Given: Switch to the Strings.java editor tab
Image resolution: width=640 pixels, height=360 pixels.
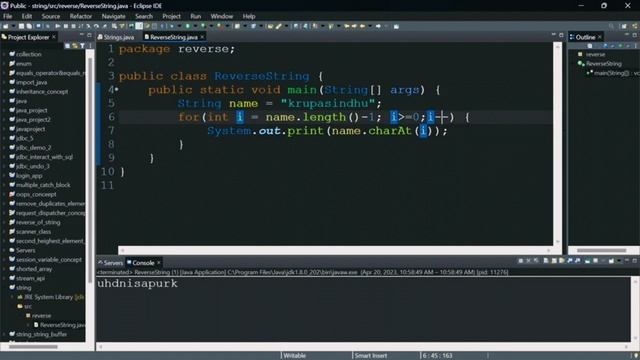Looking at the screenshot, I should [116, 37].
